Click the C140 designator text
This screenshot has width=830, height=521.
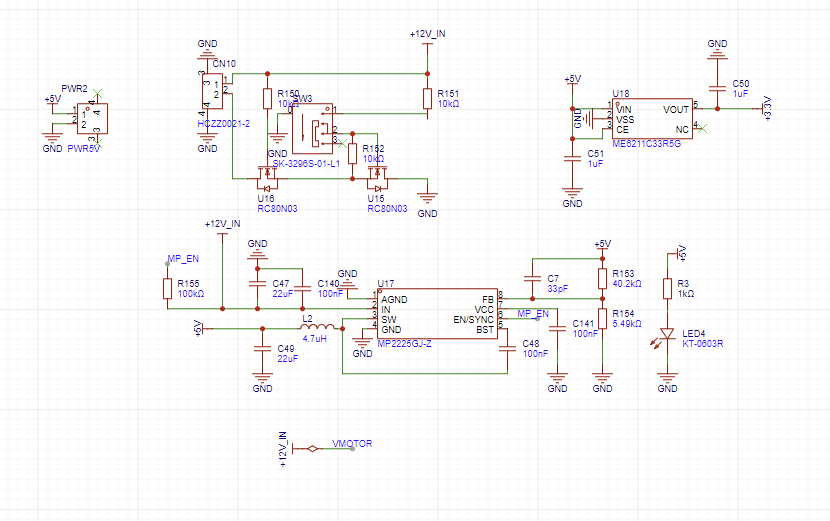(328, 284)
